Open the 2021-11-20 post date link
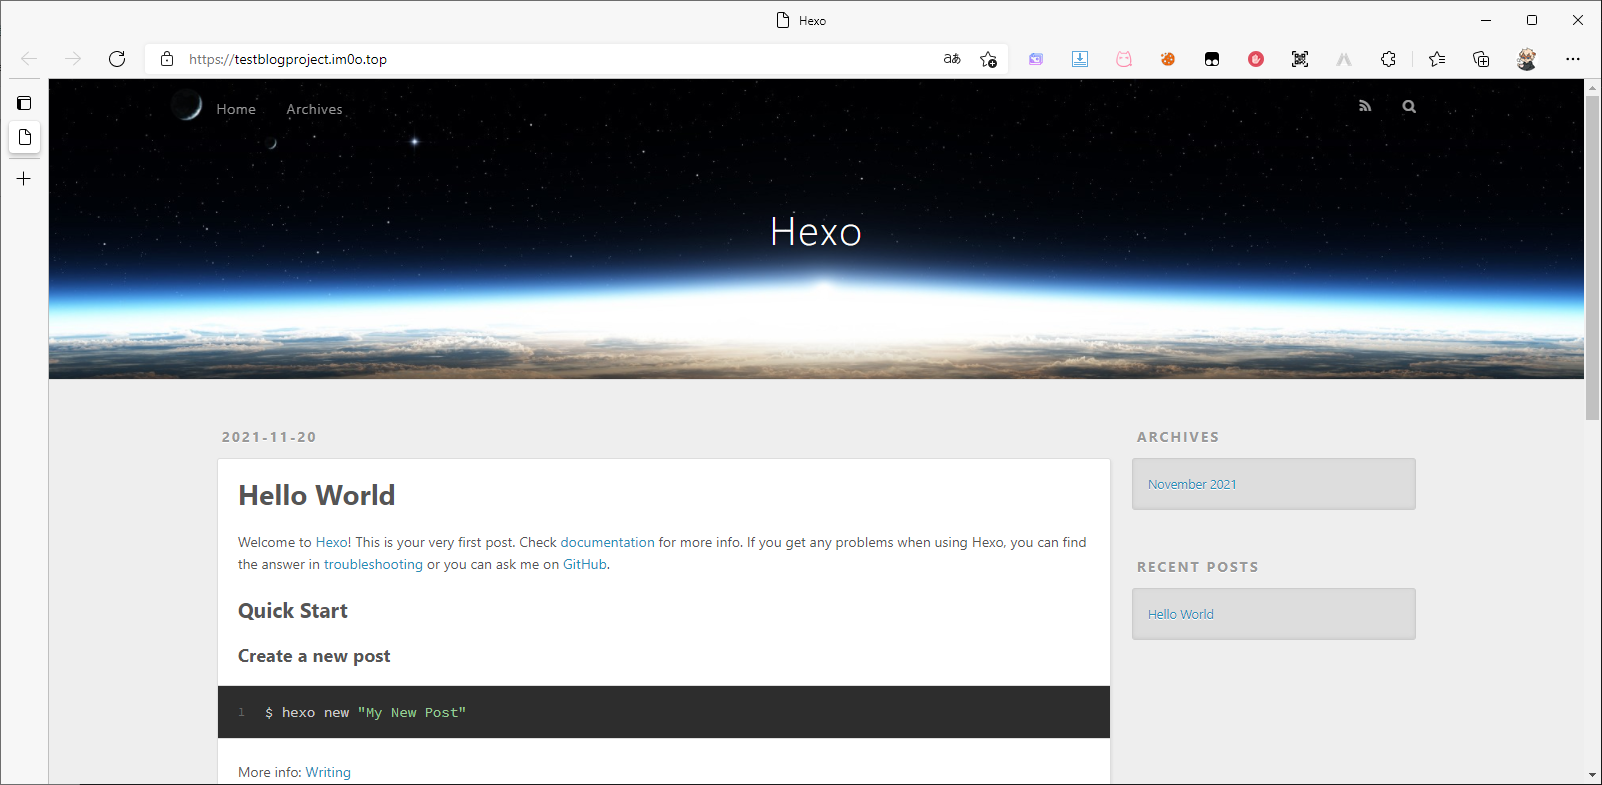 [x=269, y=437]
